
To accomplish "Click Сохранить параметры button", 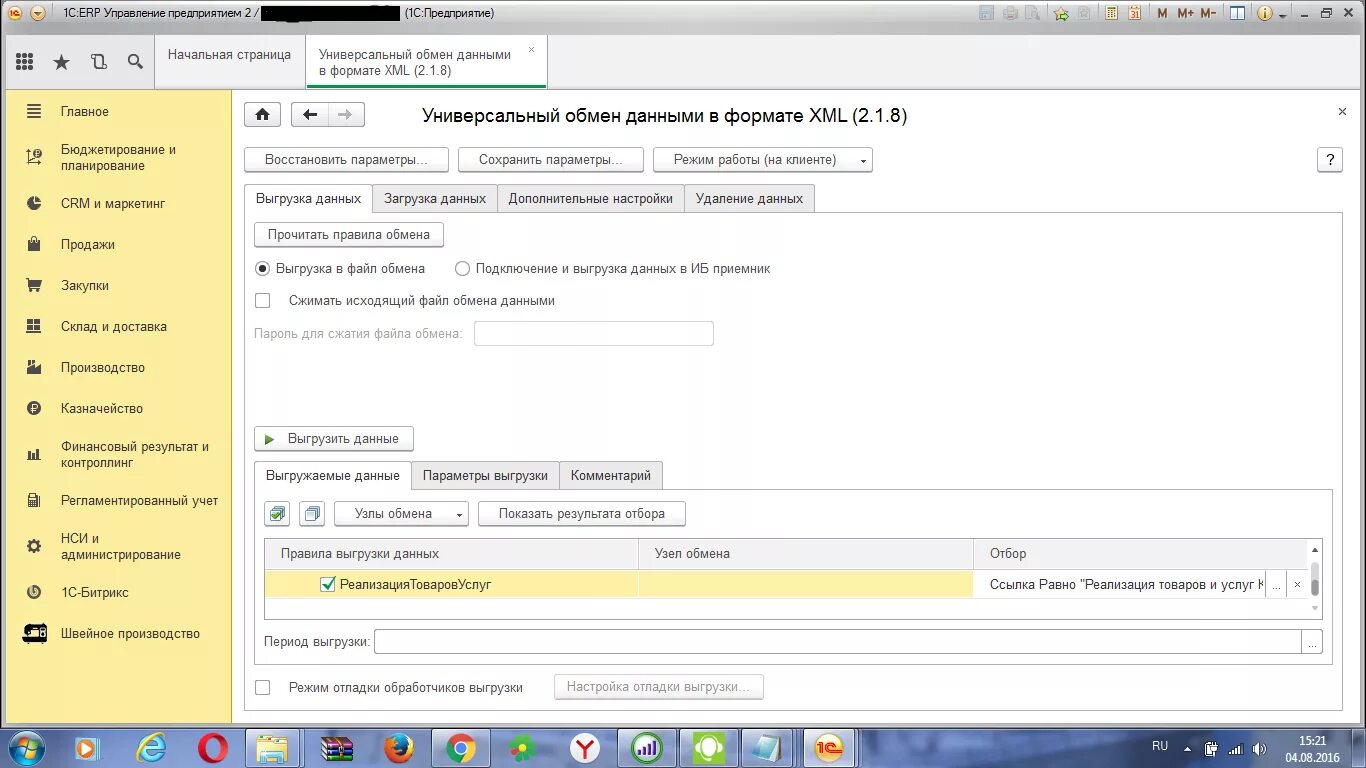I will pyautogui.click(x=550, y=160).
